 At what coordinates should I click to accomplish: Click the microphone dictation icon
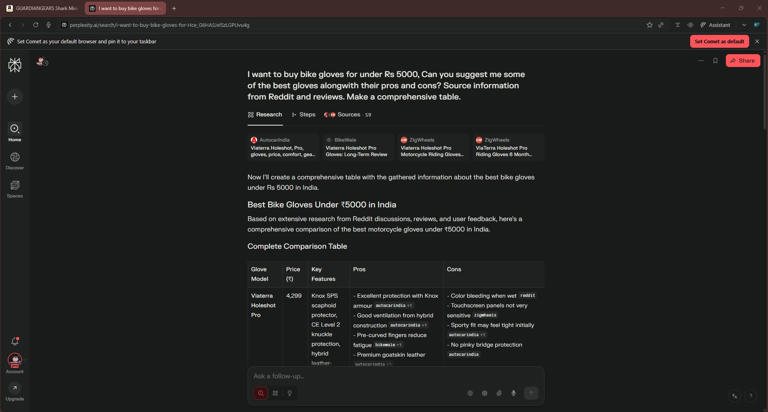coord(514,393)
